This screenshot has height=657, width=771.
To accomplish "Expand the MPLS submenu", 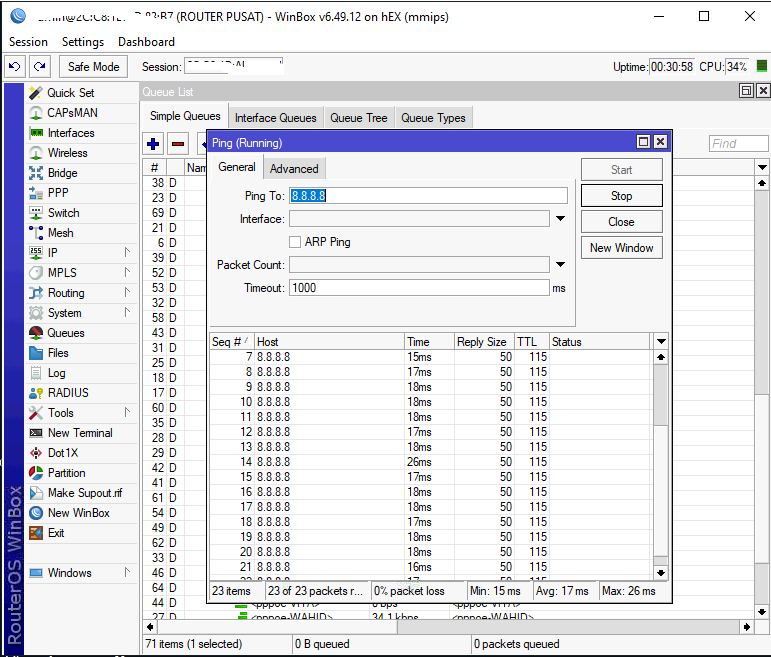I will [127, 272].
